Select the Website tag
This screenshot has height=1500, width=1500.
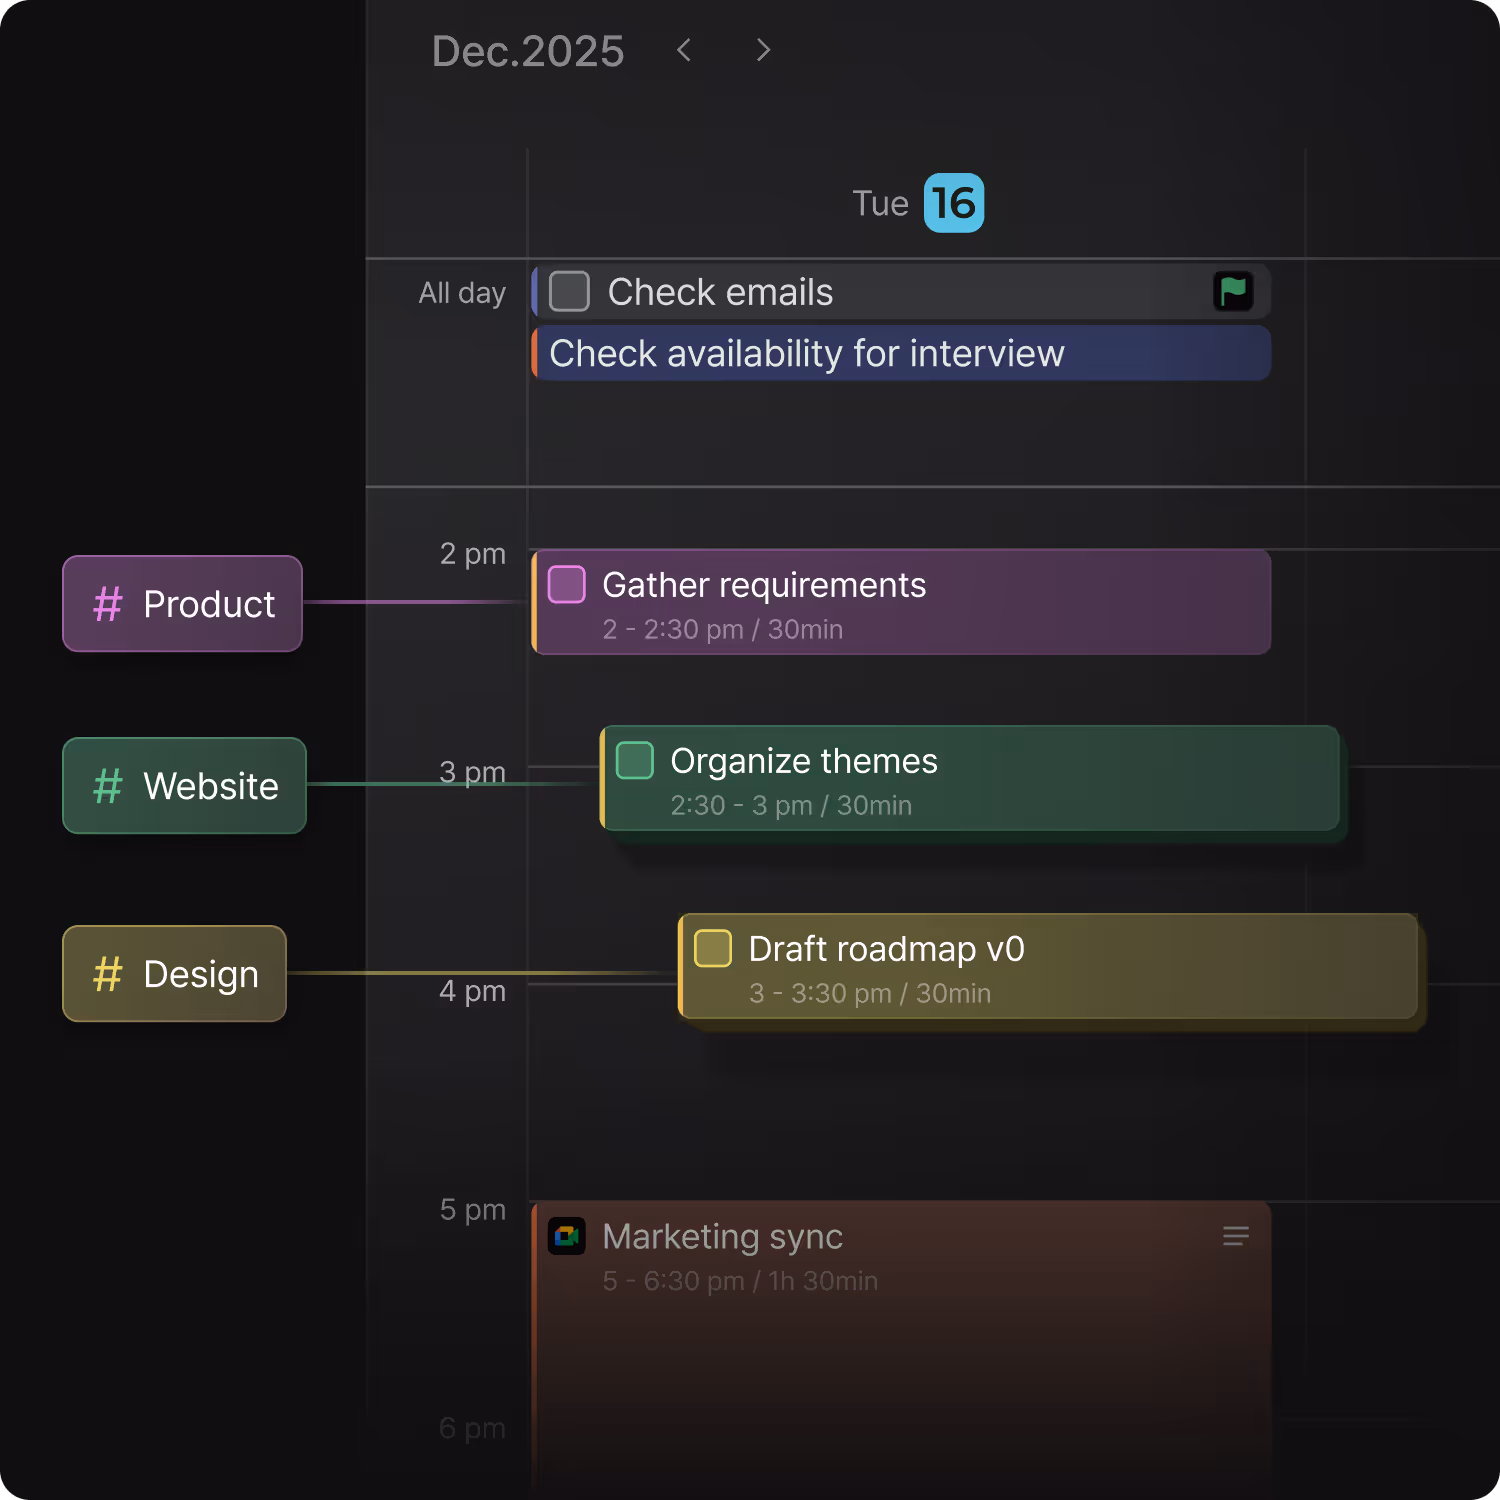coord(185,786)
